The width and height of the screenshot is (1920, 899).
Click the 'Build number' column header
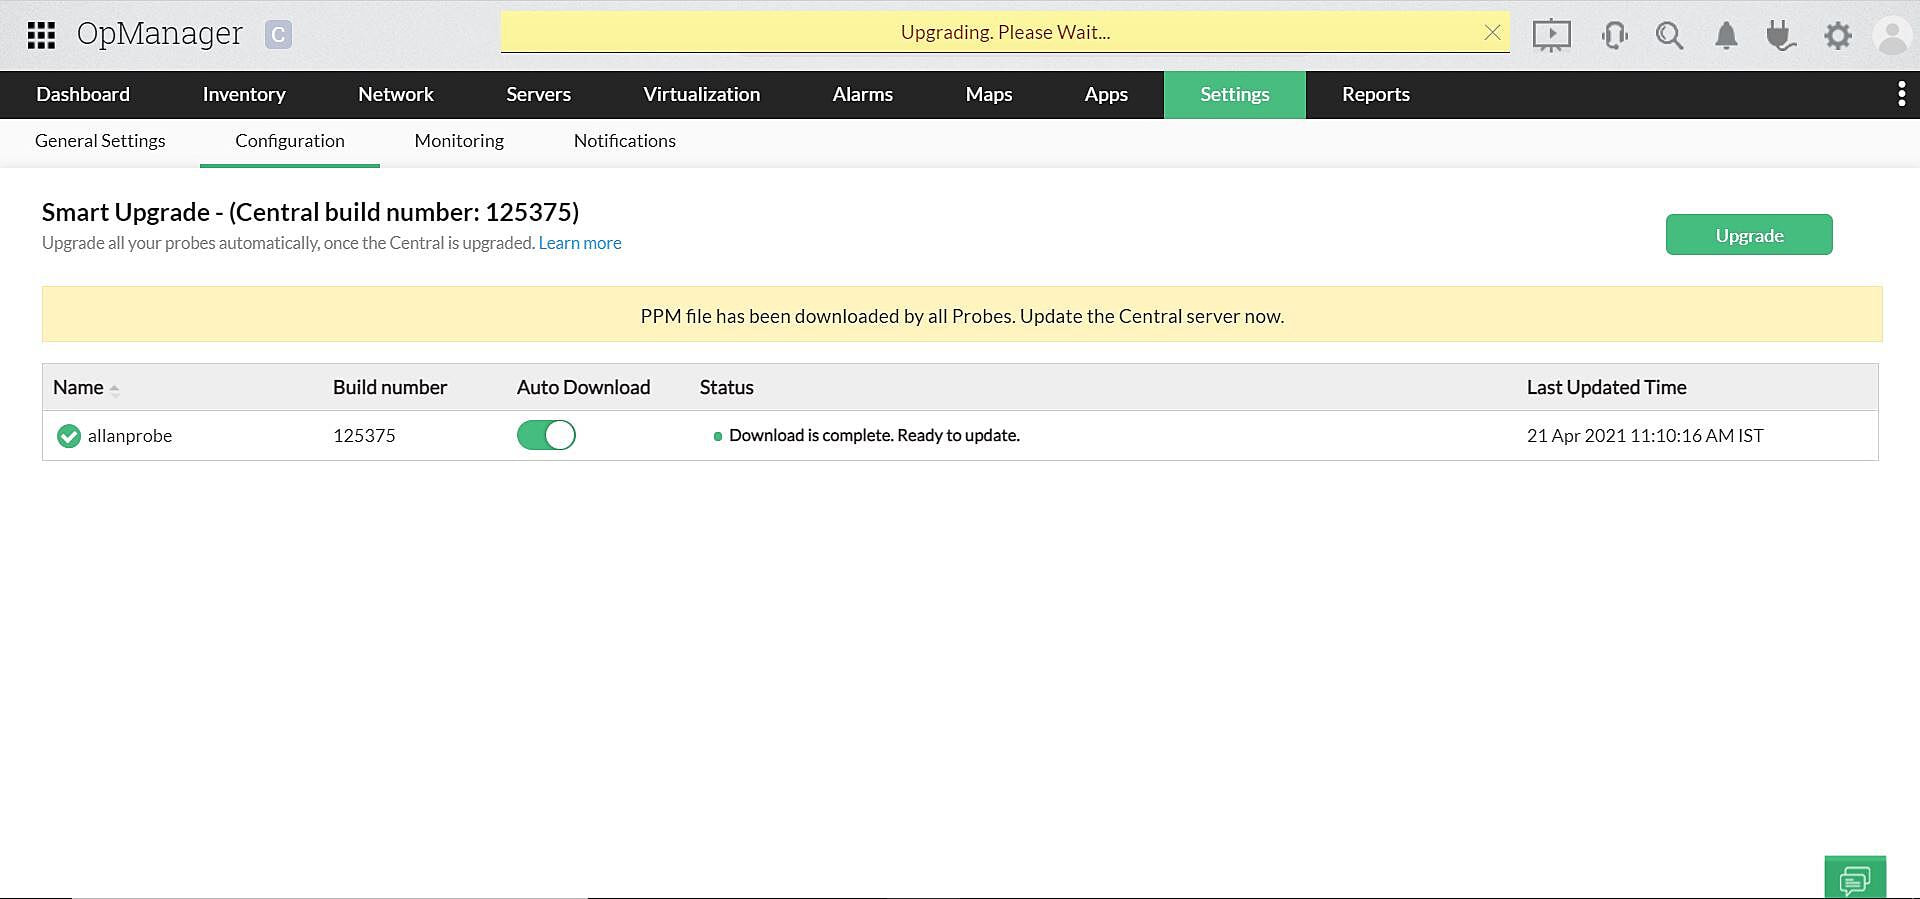pos(390,388)
